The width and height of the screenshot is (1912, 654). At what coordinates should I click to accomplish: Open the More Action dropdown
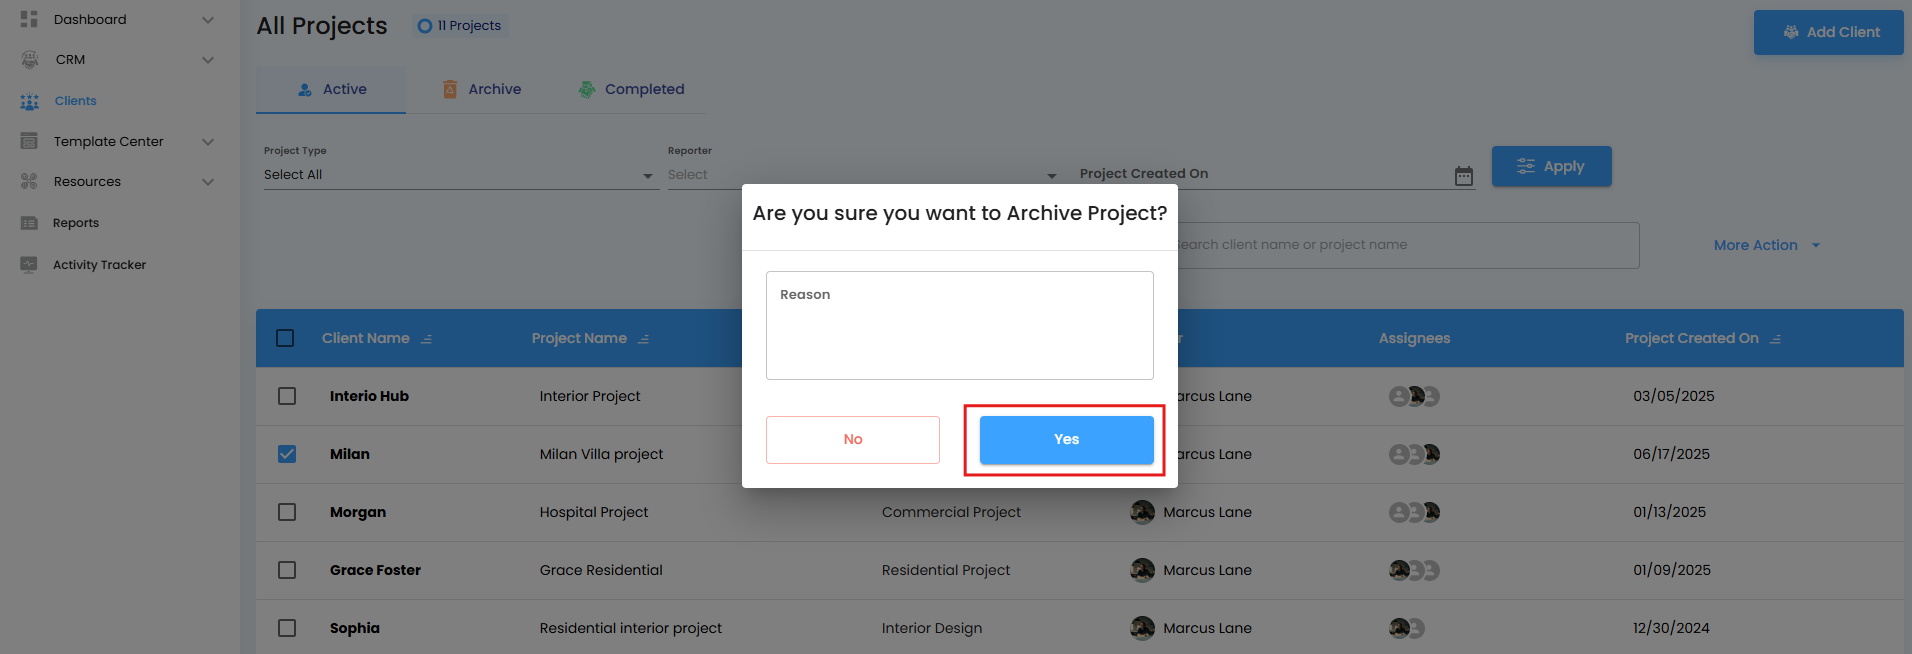click(x=1766, y=245)
